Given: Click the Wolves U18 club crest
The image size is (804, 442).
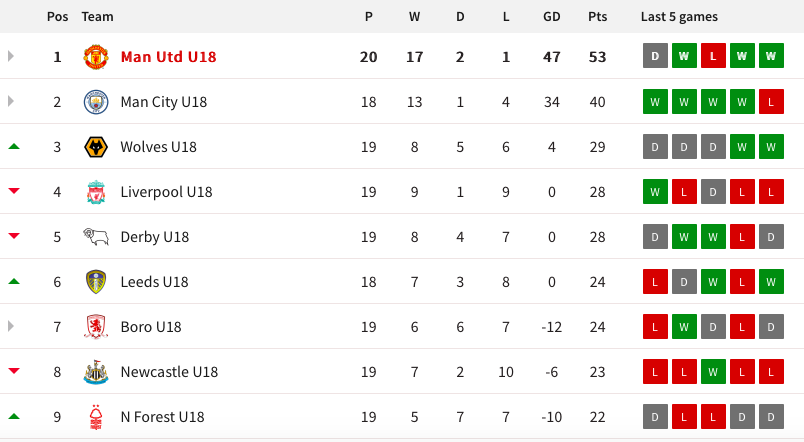Looking at the screenshot, I should (95, 147).
